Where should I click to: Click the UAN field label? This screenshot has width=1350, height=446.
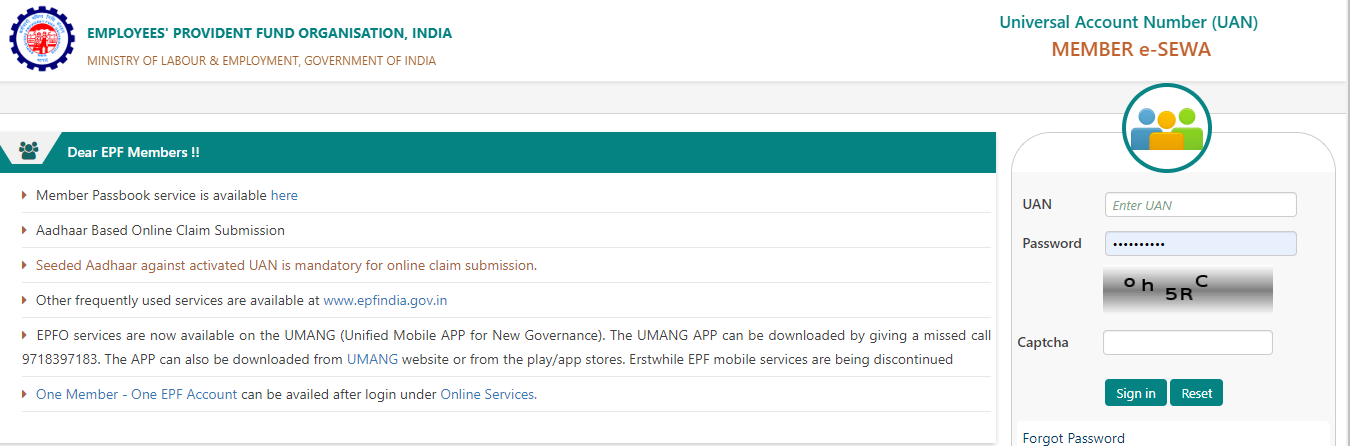pyautogui.click(x=1037, y=204)
